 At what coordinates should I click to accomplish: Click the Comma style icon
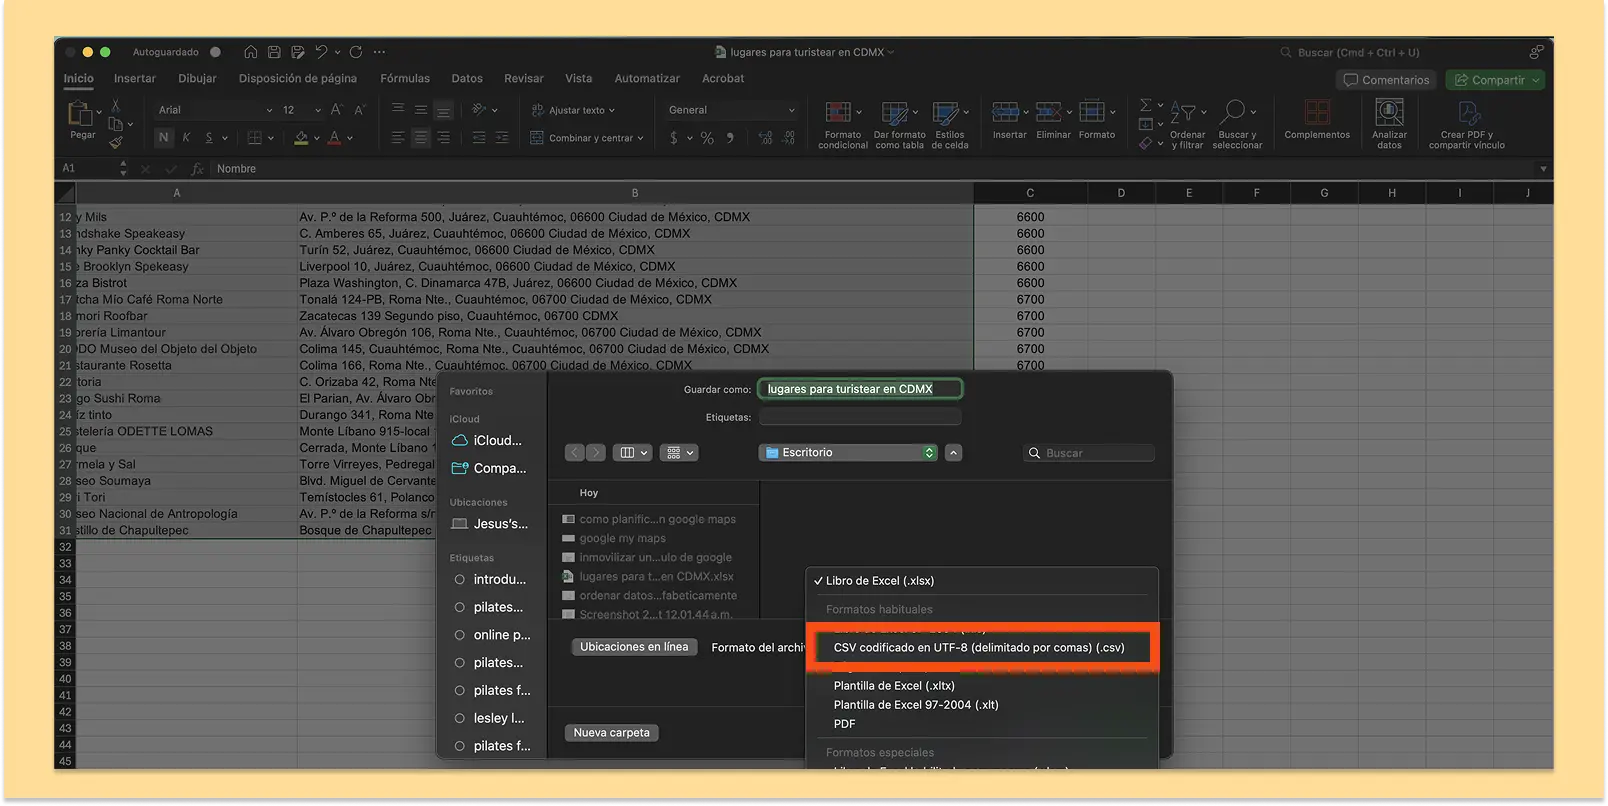click(x=730, y=138)
